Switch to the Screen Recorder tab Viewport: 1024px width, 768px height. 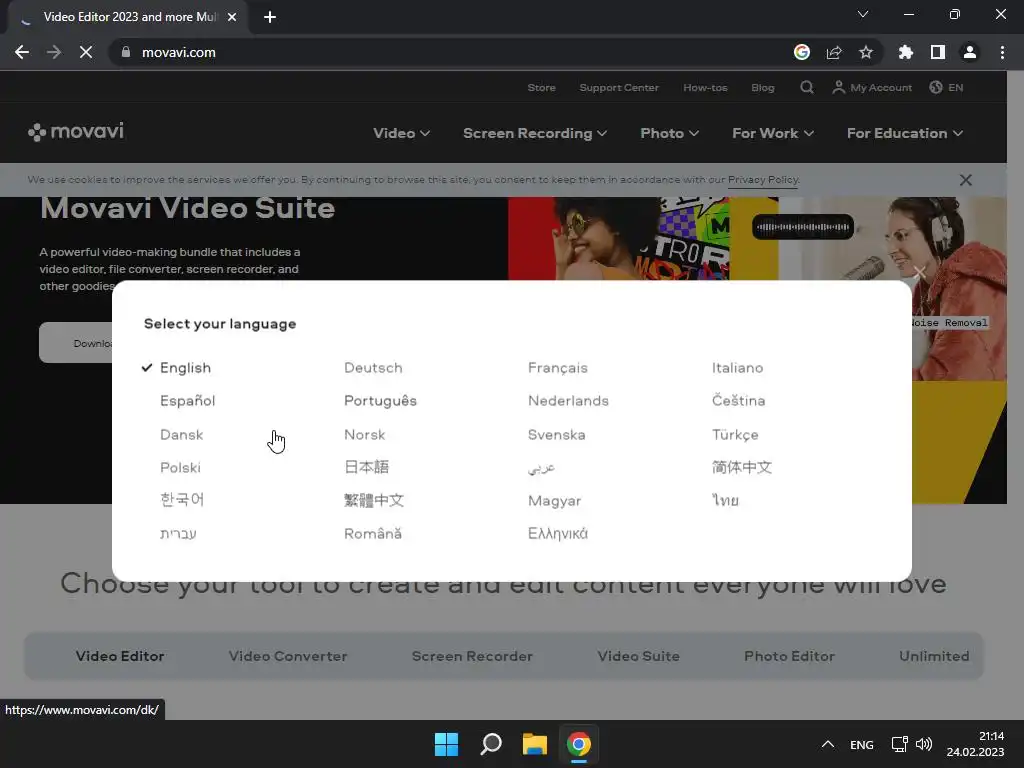[x=472, y=656]
